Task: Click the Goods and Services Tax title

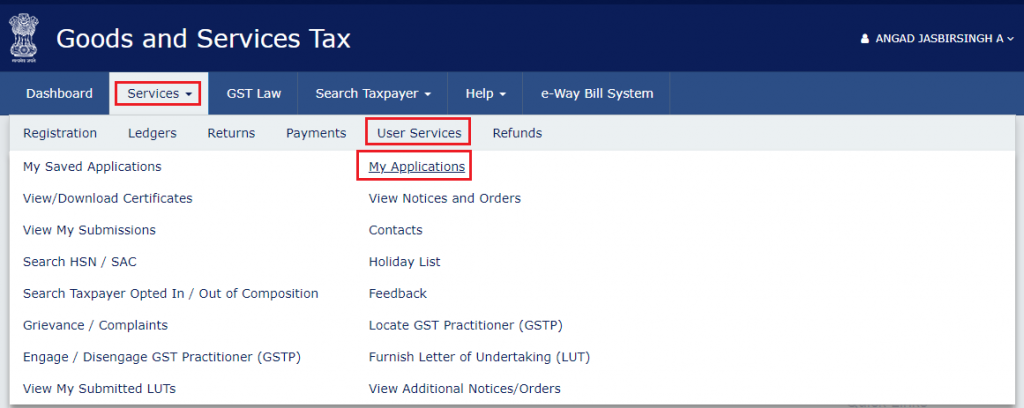Action: click(x=203, y=39)
